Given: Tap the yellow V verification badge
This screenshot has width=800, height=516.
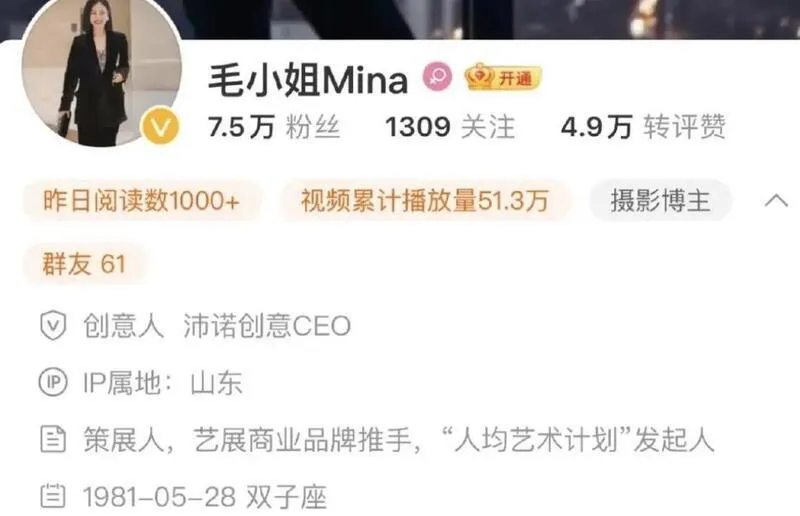Looking at the screenshot, I should [x=160, y=126].
